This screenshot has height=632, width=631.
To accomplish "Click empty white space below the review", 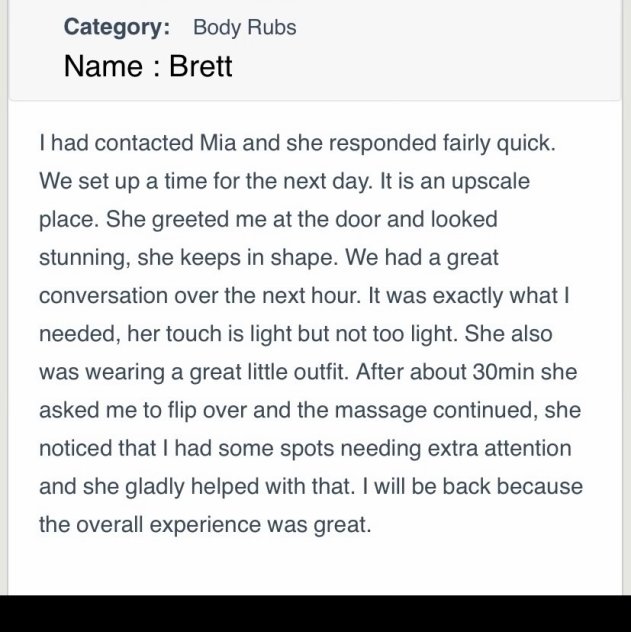I will 314,568.
